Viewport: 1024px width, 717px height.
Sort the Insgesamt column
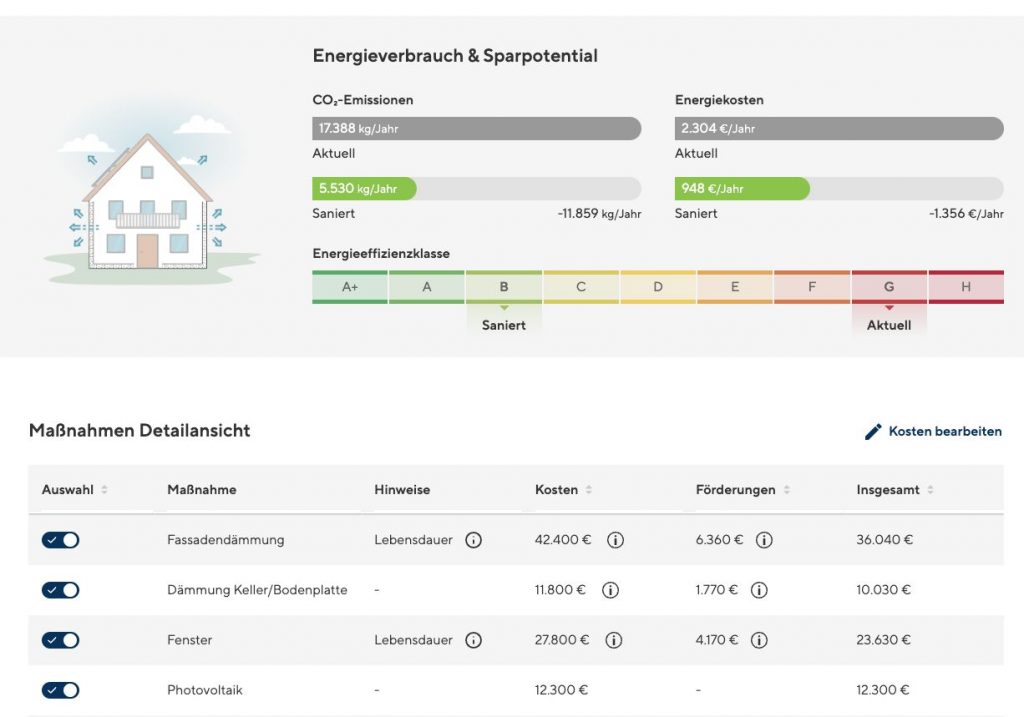(x=929, y=490)
